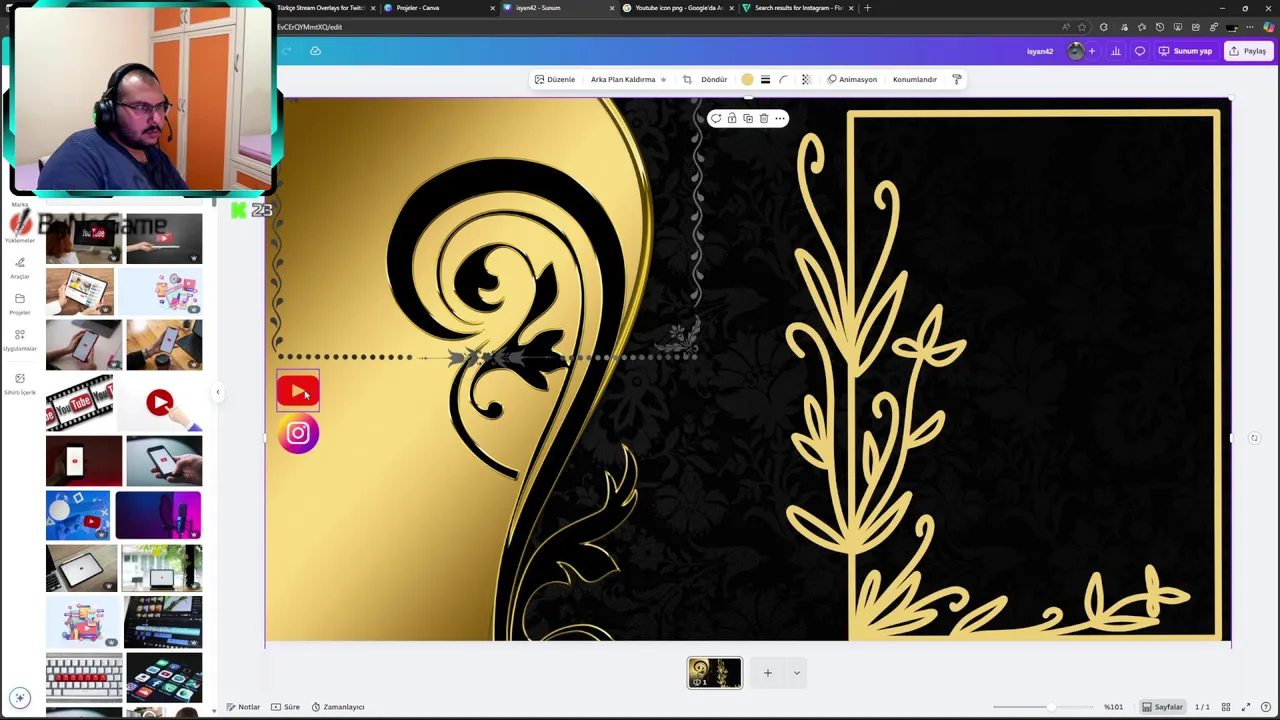Image resolution: width=1280 pixels, height=720 pixels.
Task: Click the cloud save status icon
Action: tap(315, 51)
